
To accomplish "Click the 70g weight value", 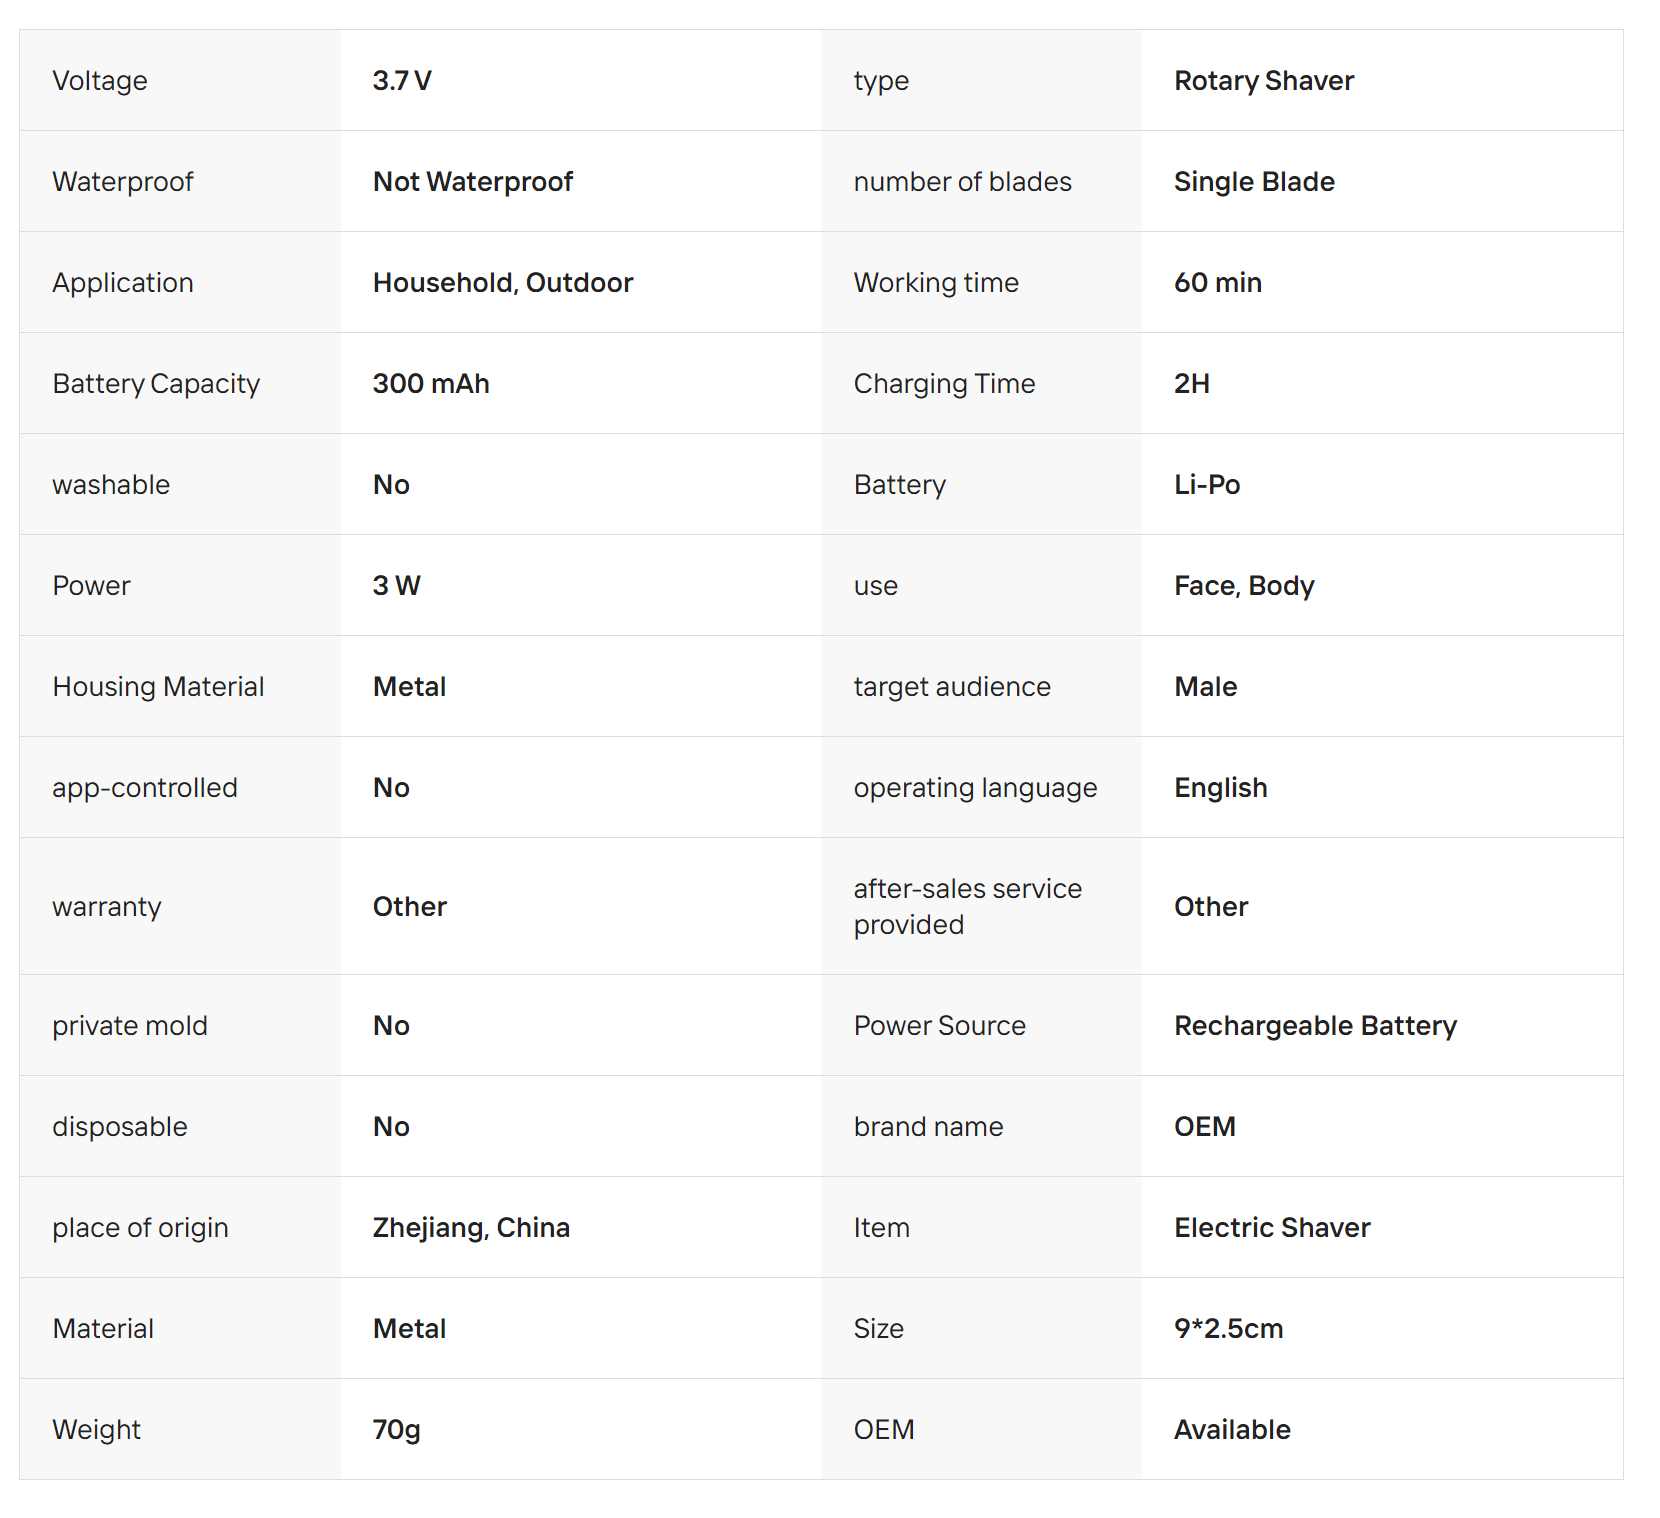I will (396, 1430).
